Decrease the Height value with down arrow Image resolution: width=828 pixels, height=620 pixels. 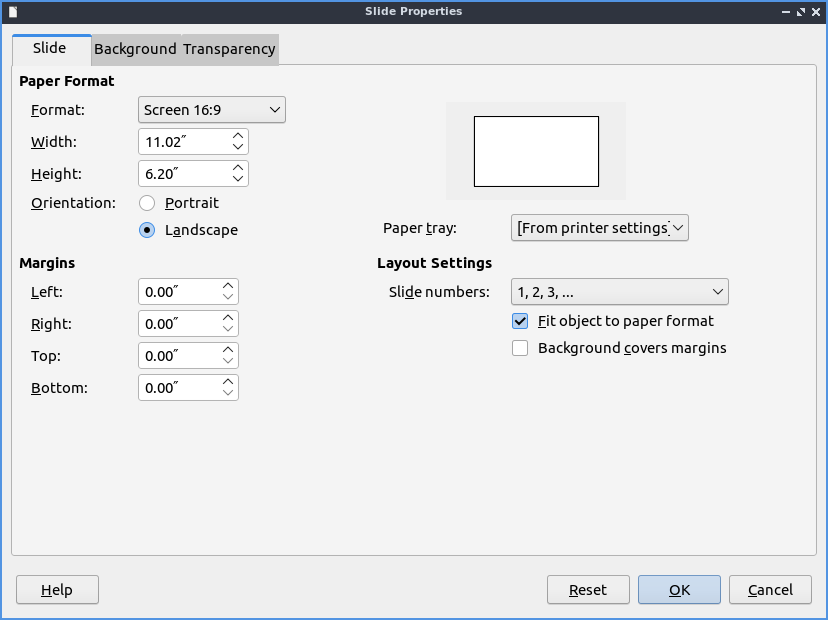point(237,180)
